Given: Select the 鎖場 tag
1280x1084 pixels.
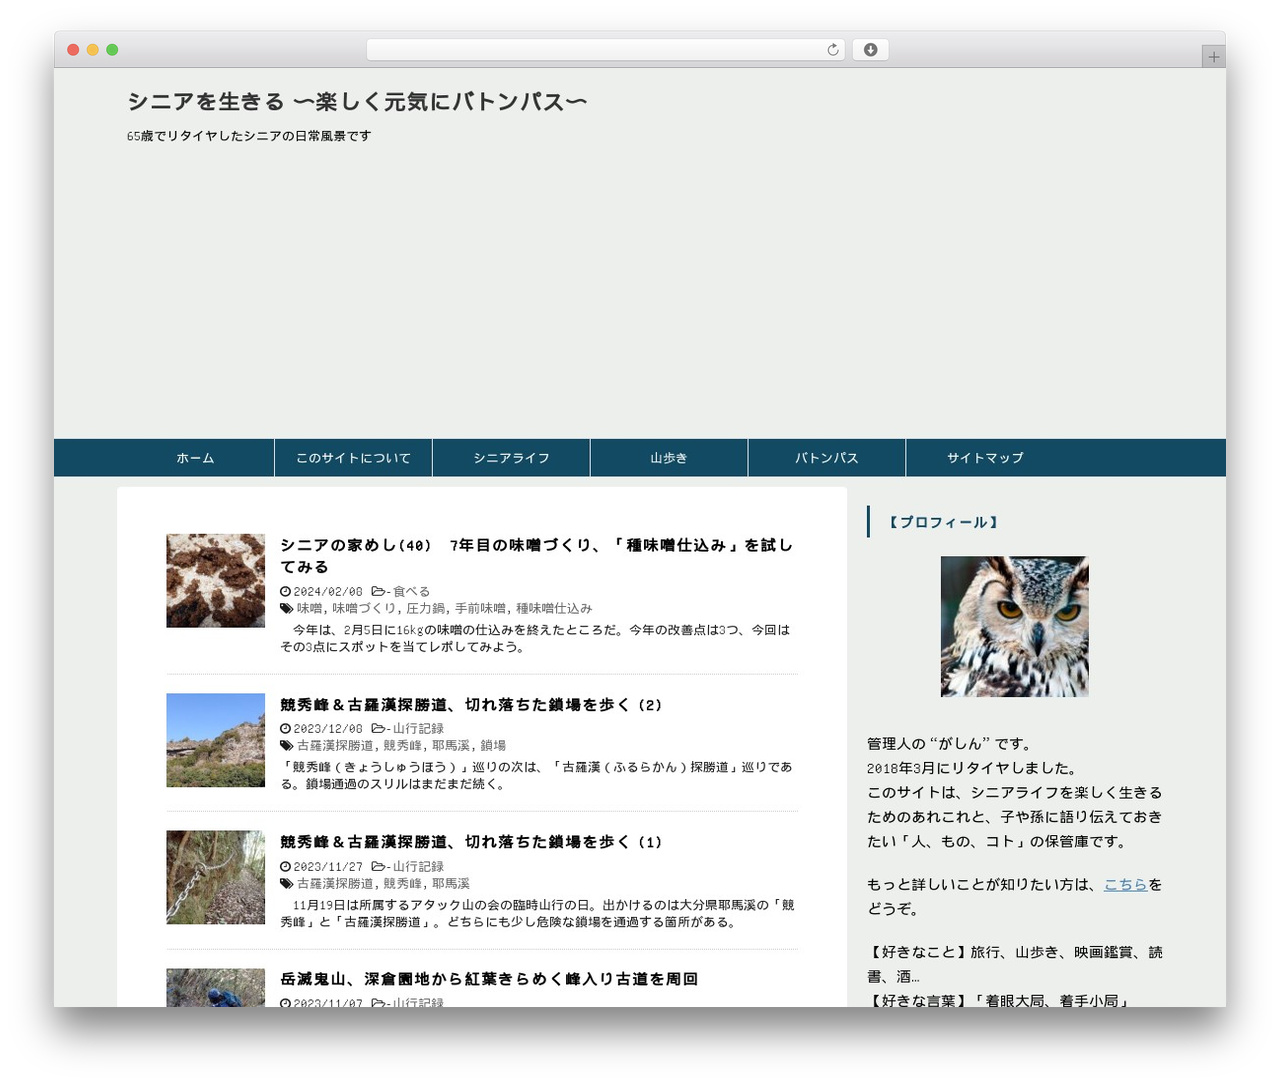Looking at the screenshot, I should 493,746.
